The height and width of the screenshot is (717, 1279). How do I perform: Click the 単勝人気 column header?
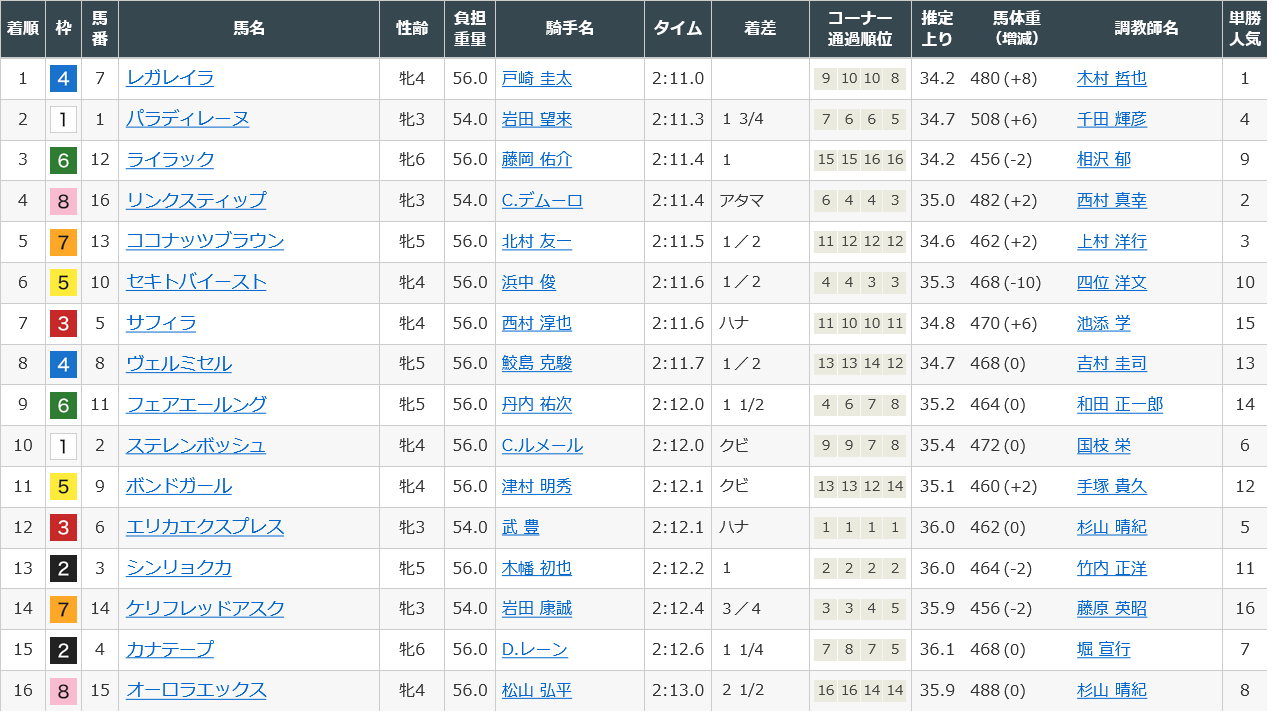tap(1244, 29)
